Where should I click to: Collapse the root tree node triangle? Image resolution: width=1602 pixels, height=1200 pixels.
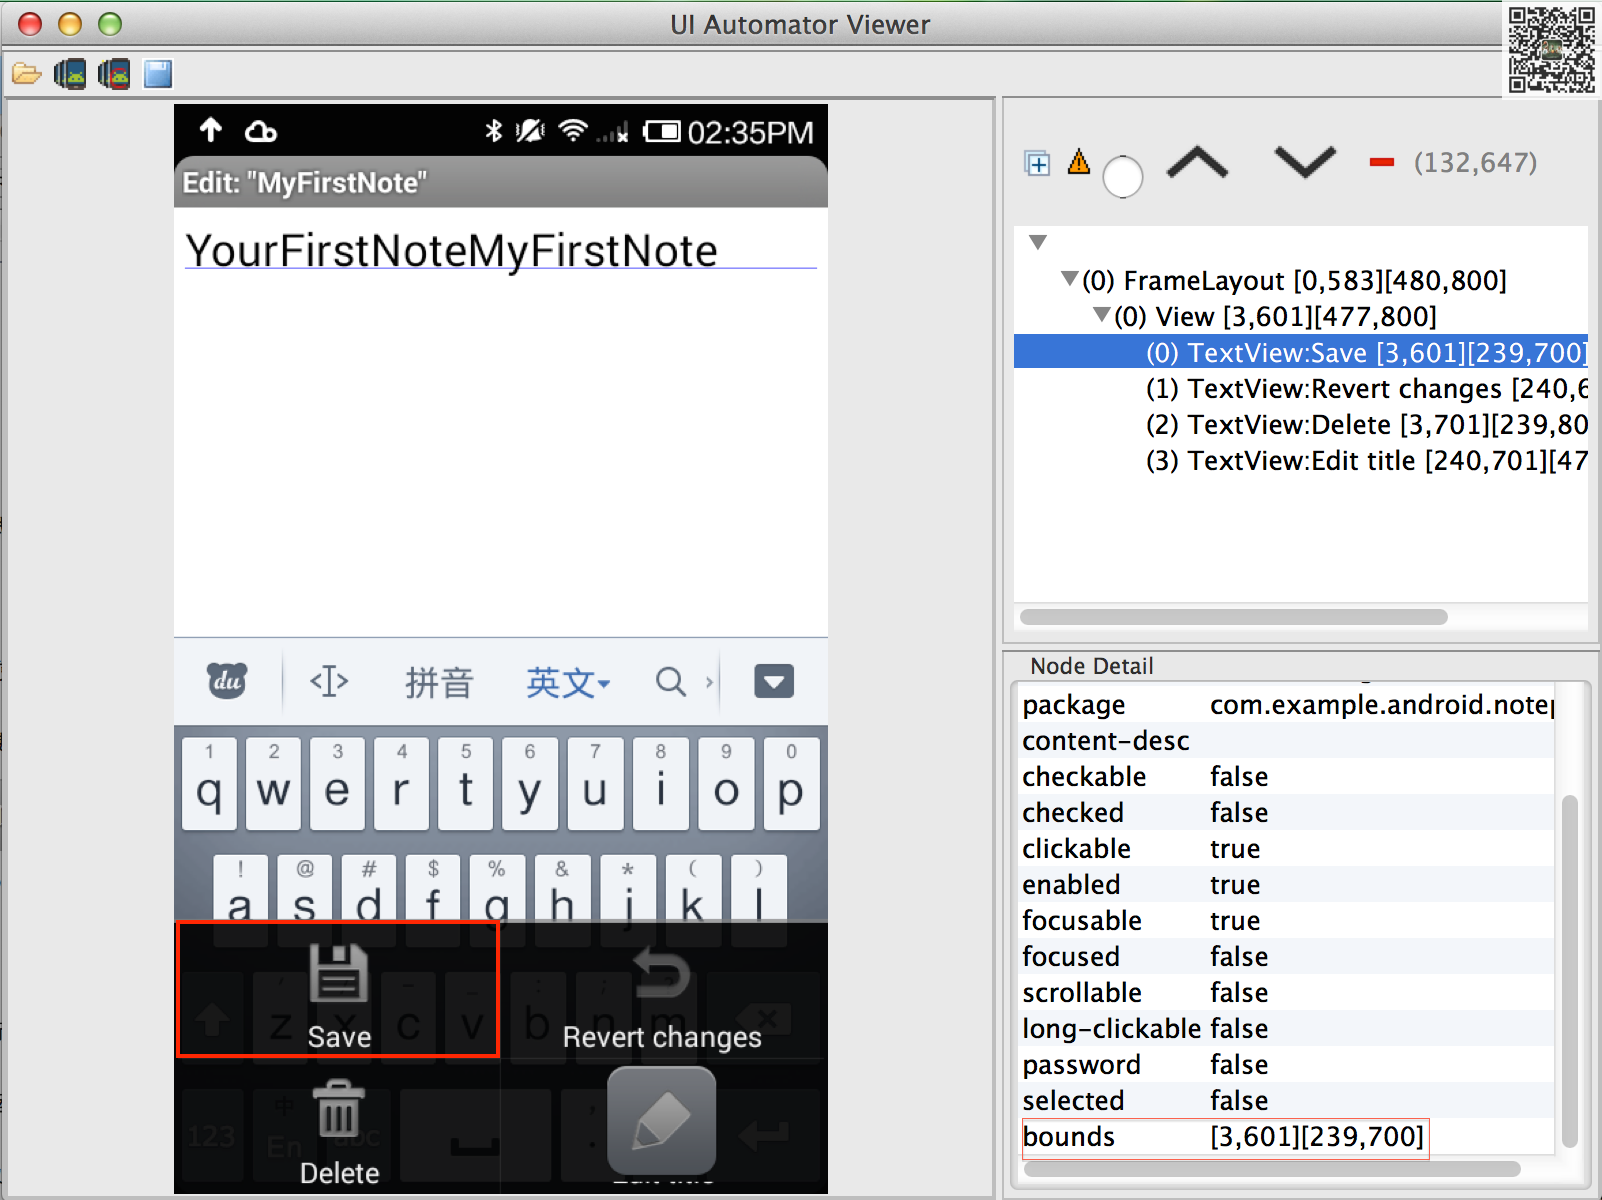pos(1038,242)
